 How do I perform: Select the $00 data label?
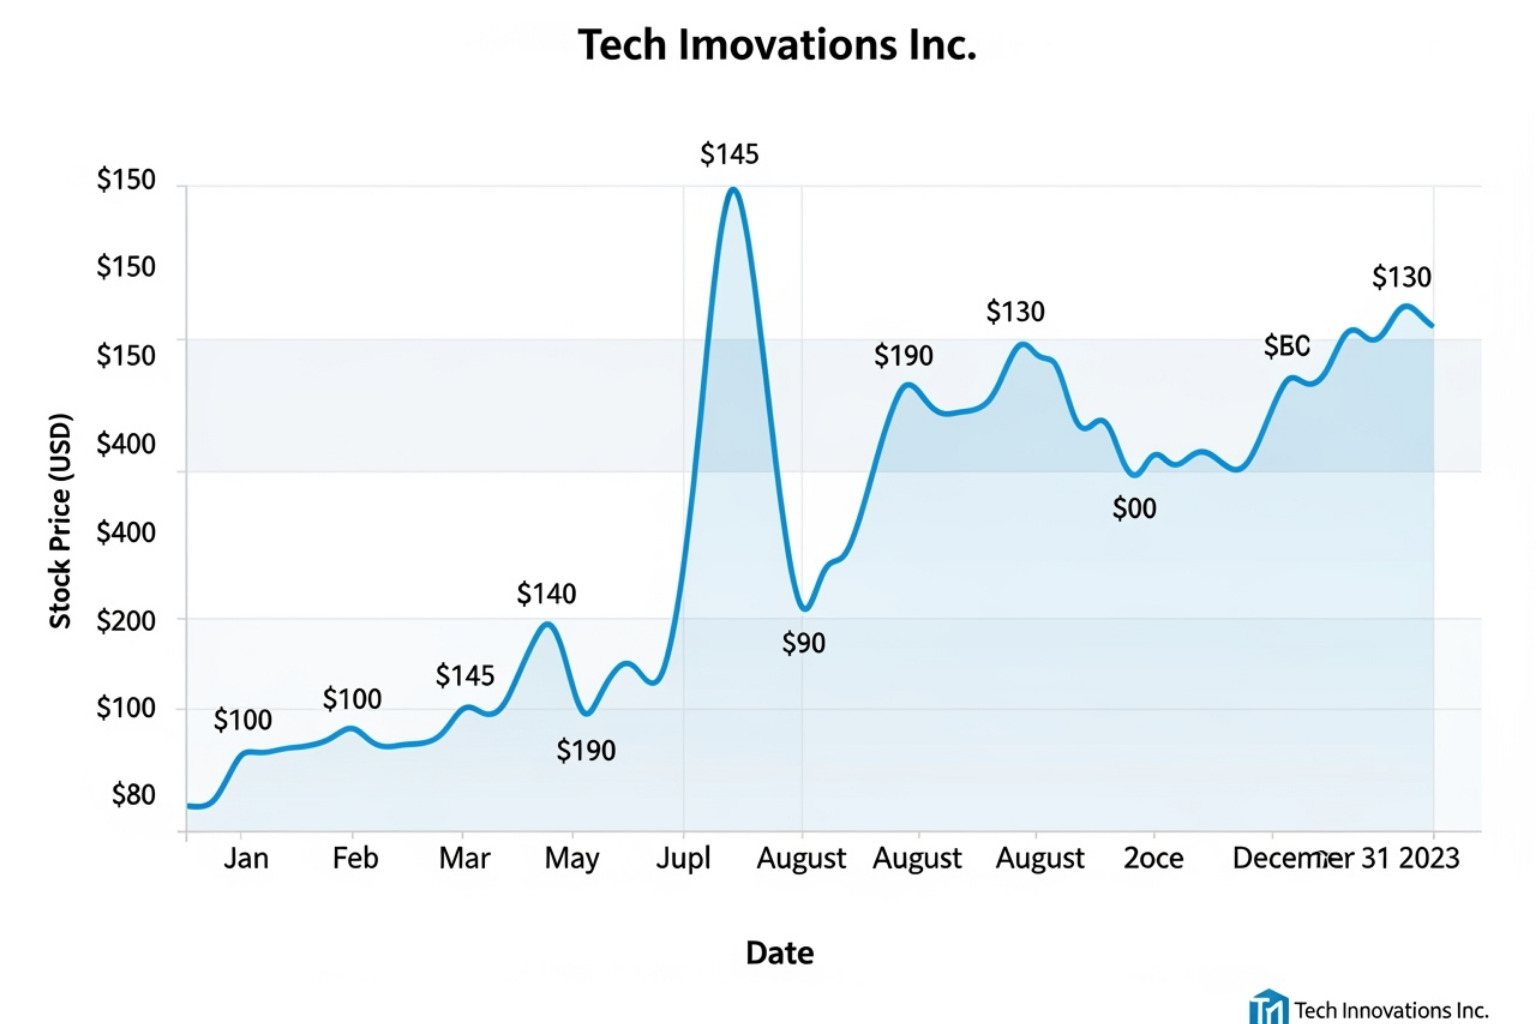pyautogui.click(x=1134, y=509)
